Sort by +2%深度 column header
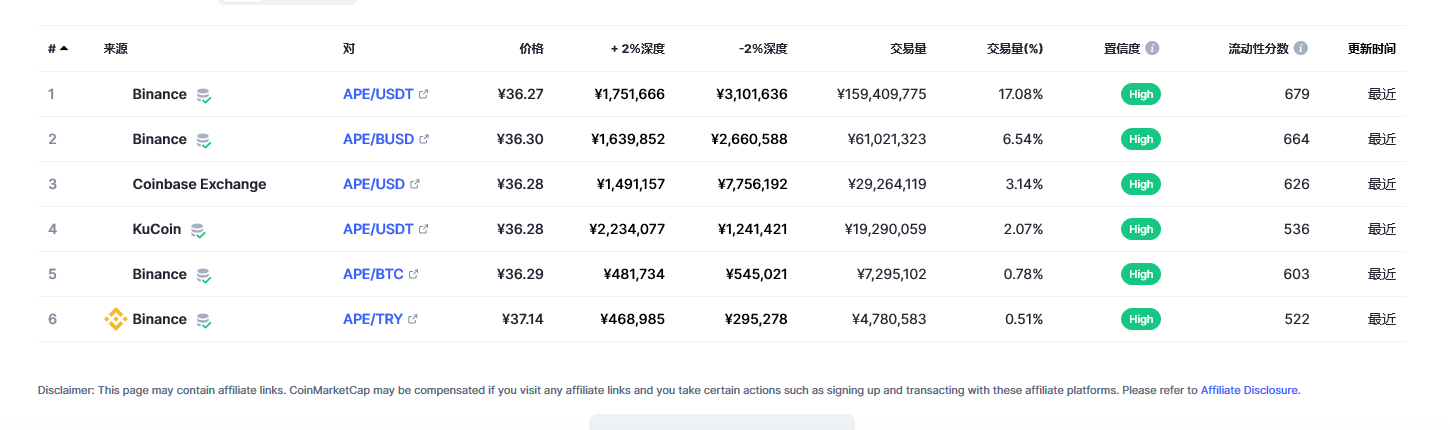The width and height of the screenshot is (1450, 430). coord(638,48)
